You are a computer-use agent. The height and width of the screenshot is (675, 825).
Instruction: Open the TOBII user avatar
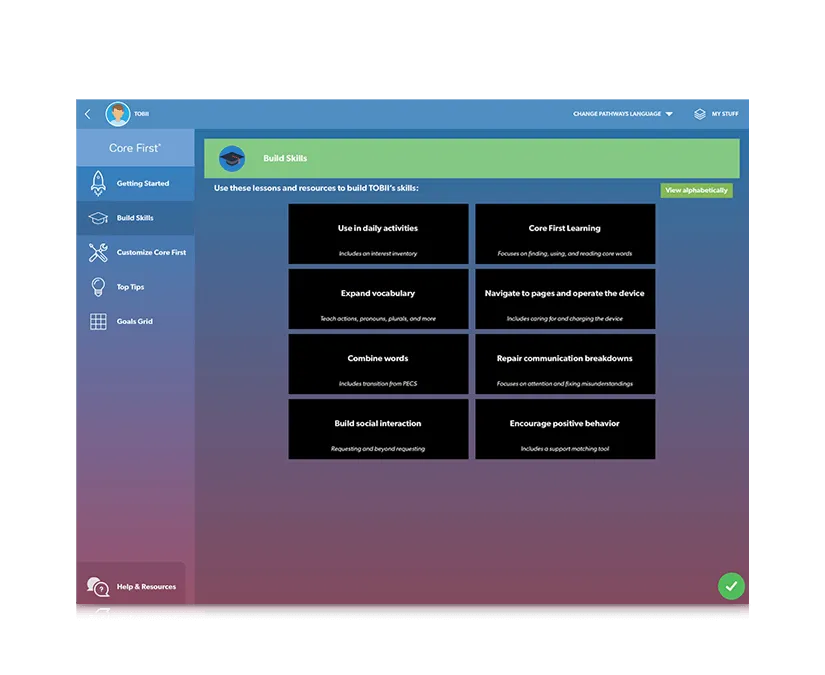point(118,114)
